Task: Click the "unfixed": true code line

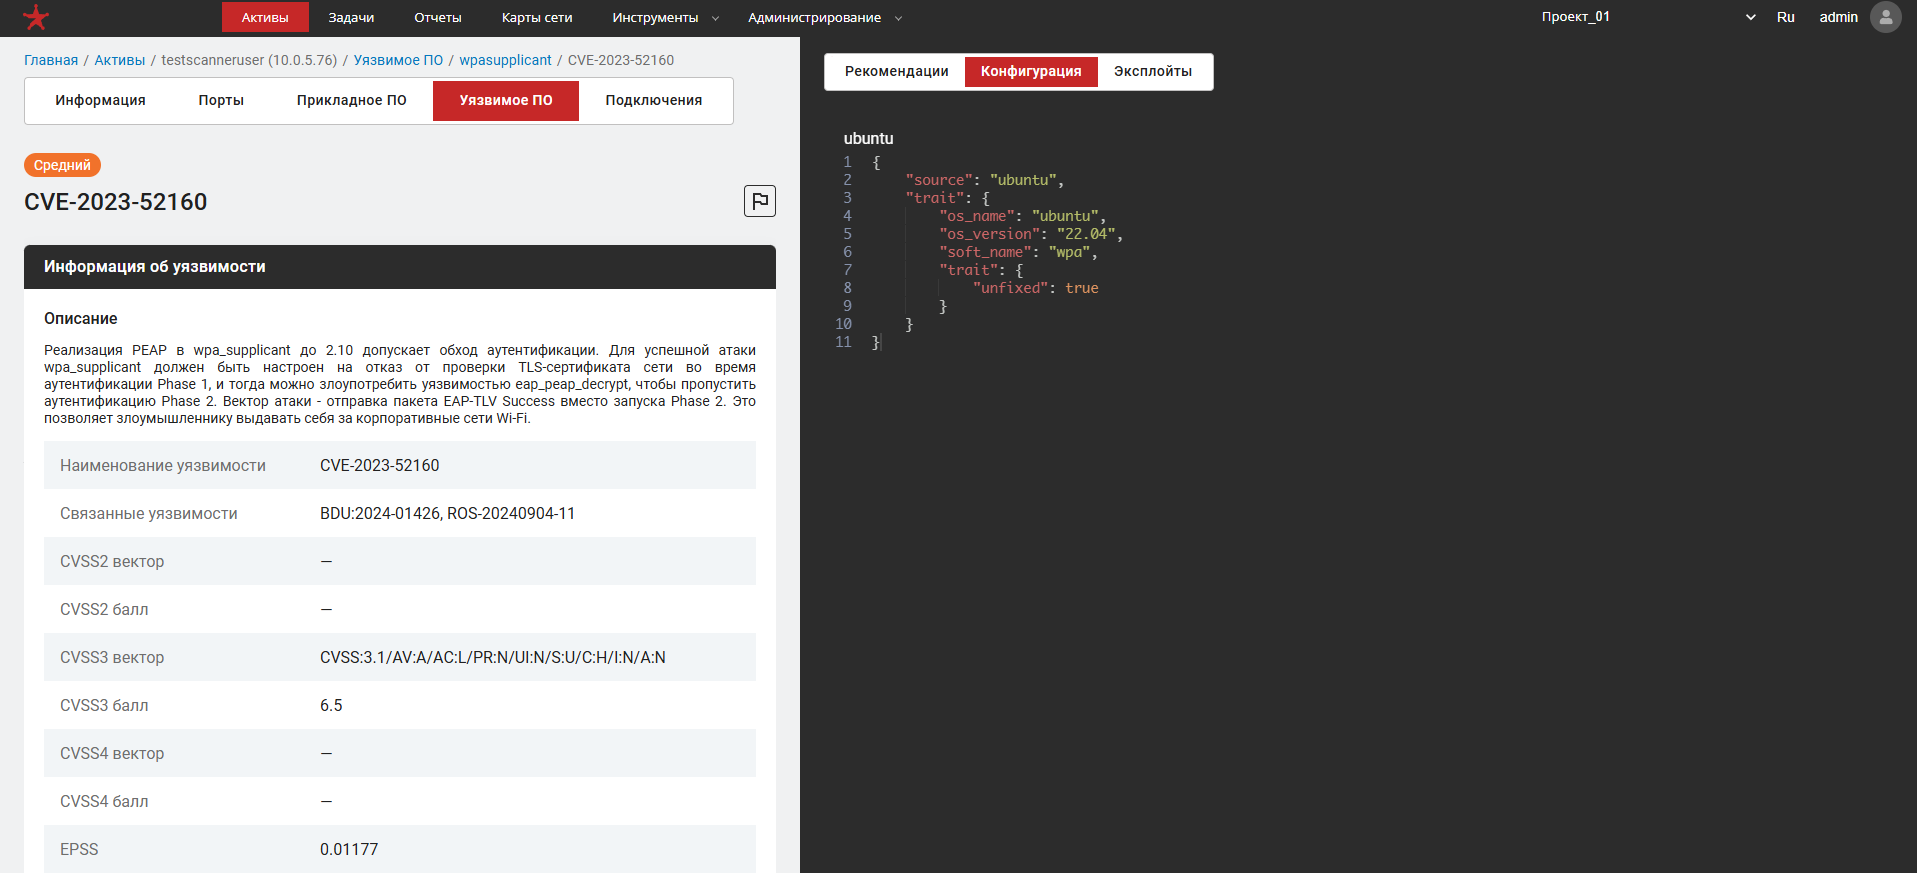Action: tap(1035, 288)
